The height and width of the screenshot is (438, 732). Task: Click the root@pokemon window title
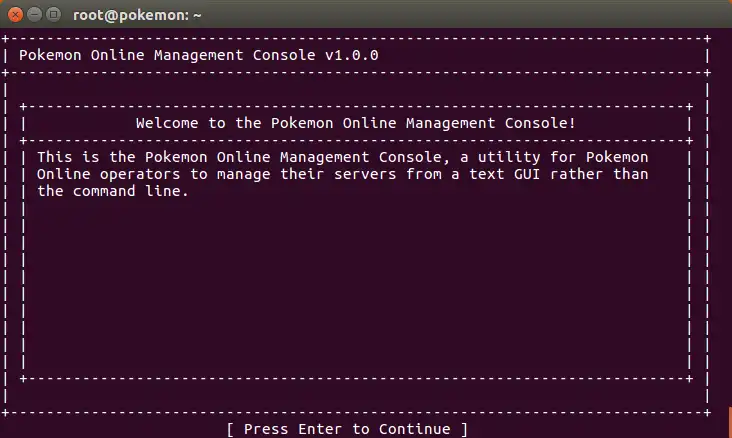click(137, 15)
